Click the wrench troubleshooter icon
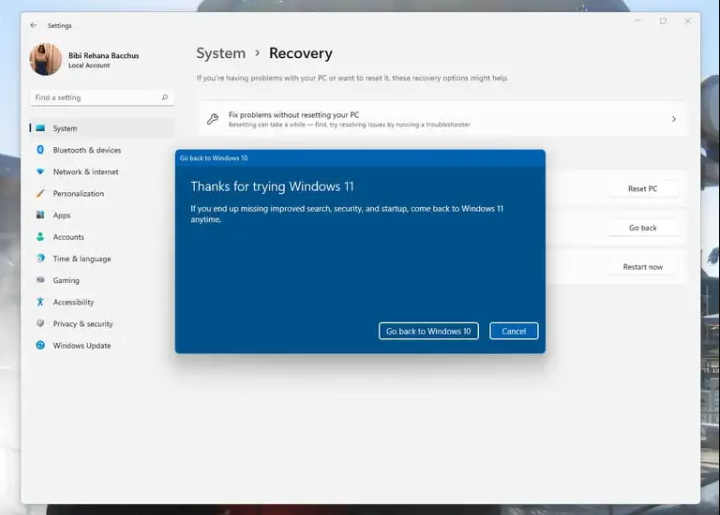This screenshot has width=720, height=515. pos(213,119)
